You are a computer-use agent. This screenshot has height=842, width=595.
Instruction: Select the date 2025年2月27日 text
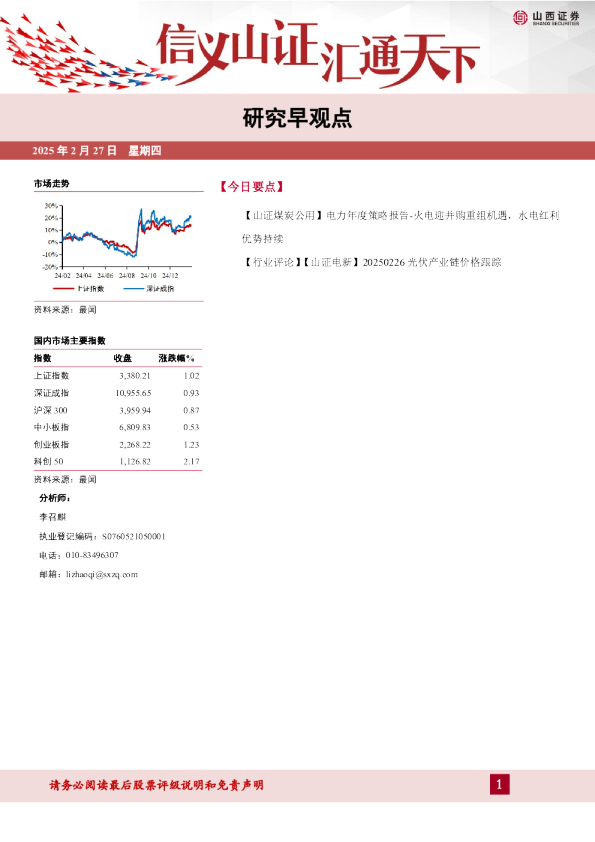[x=74, y=150]
